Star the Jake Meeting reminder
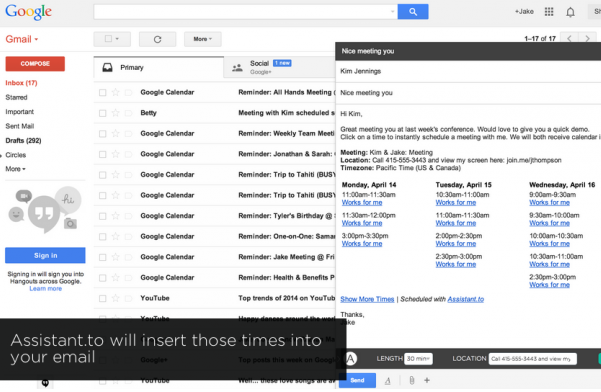The image size is (601, 392). coord(115,257)
